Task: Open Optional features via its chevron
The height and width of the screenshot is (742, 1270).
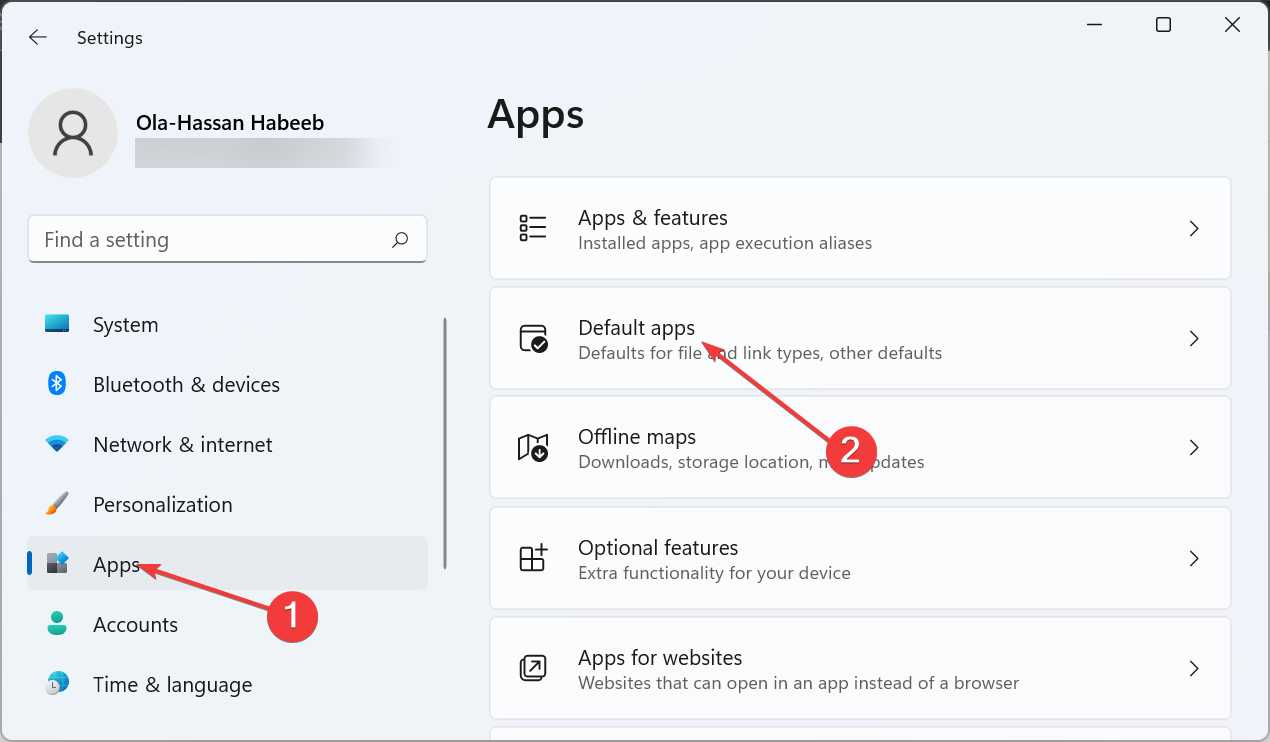Action: tap(1194, 558)
